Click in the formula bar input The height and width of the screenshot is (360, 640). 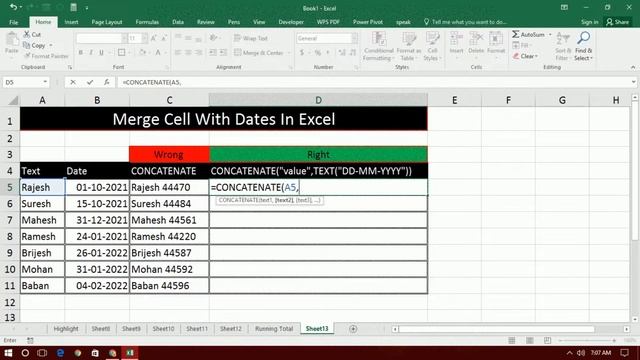pyautogui.click(x=373, y=82)
